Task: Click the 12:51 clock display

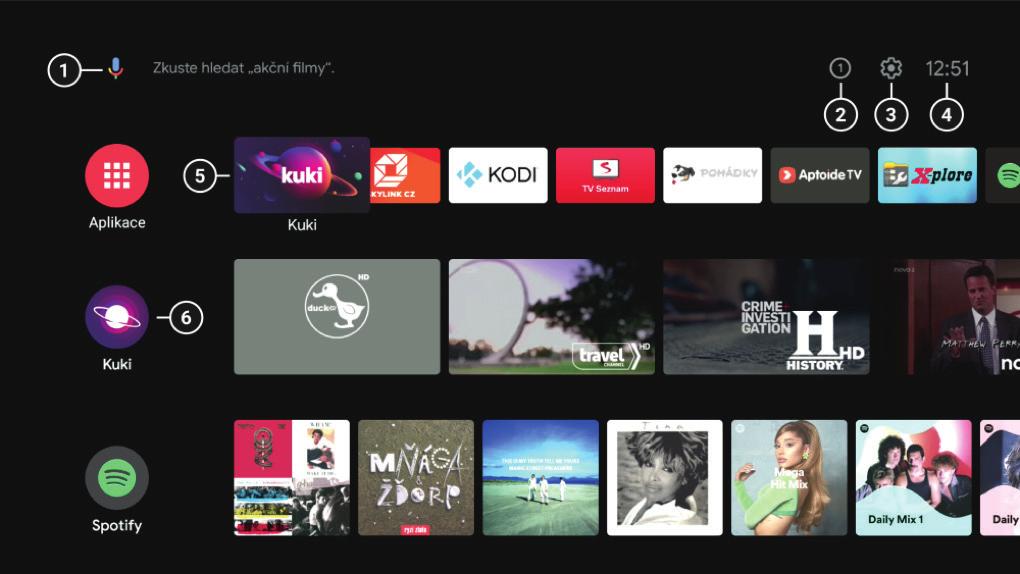Action: (x=947, y=68)
